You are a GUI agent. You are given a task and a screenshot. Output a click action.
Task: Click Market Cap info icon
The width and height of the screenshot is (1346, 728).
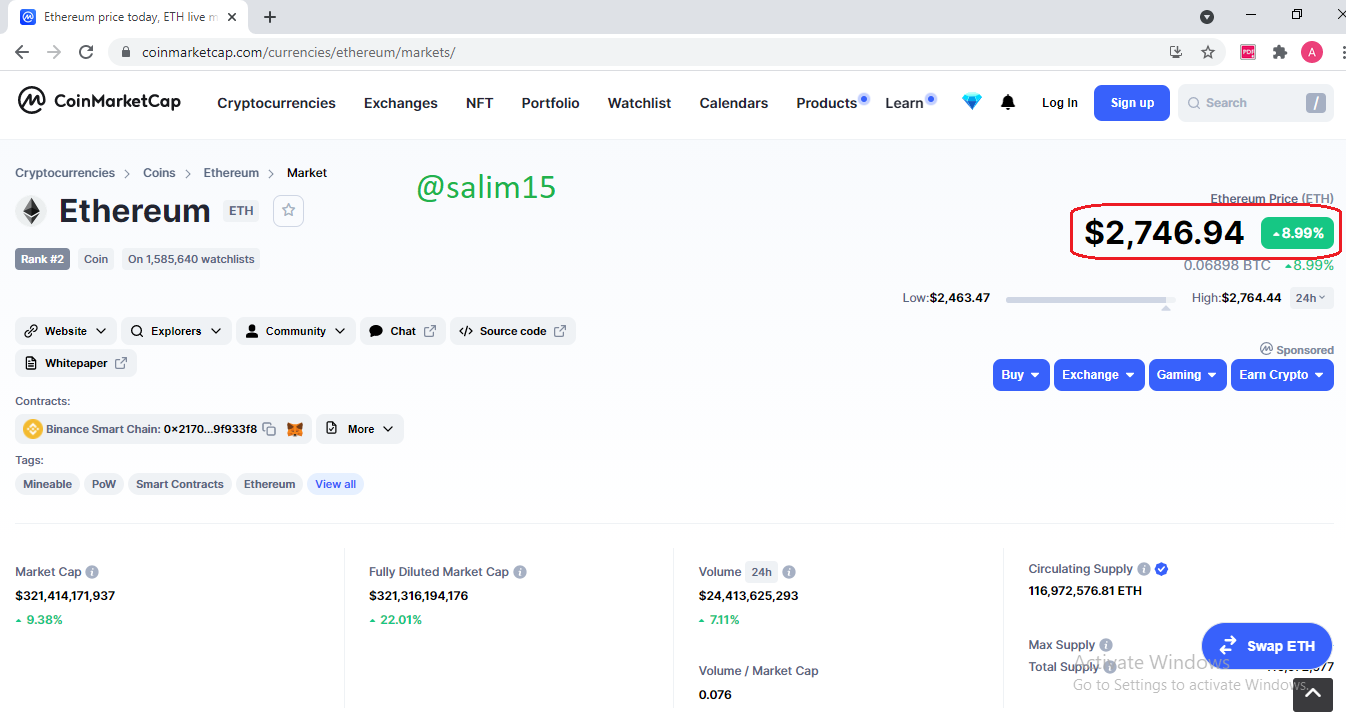[92, 572]
